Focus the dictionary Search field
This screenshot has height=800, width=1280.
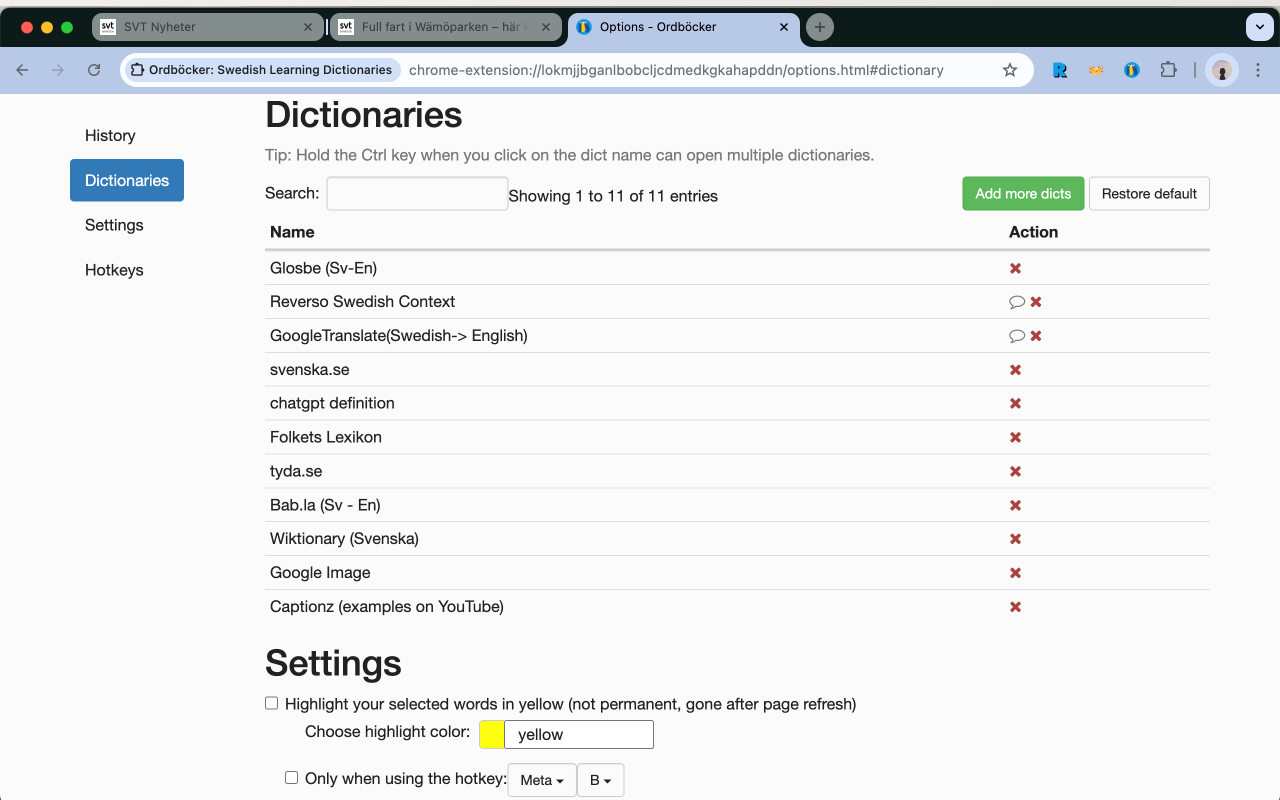(x=417, y=194)
